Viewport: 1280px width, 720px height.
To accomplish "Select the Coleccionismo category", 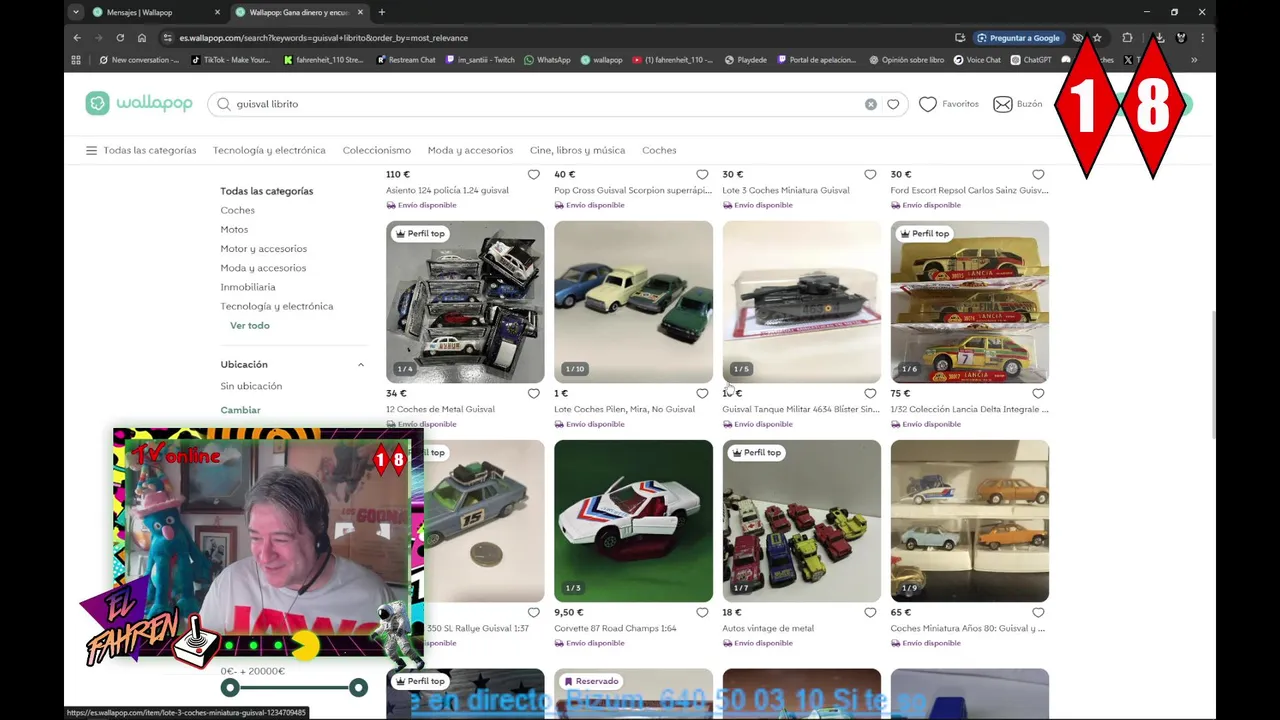I will point(377,151).
